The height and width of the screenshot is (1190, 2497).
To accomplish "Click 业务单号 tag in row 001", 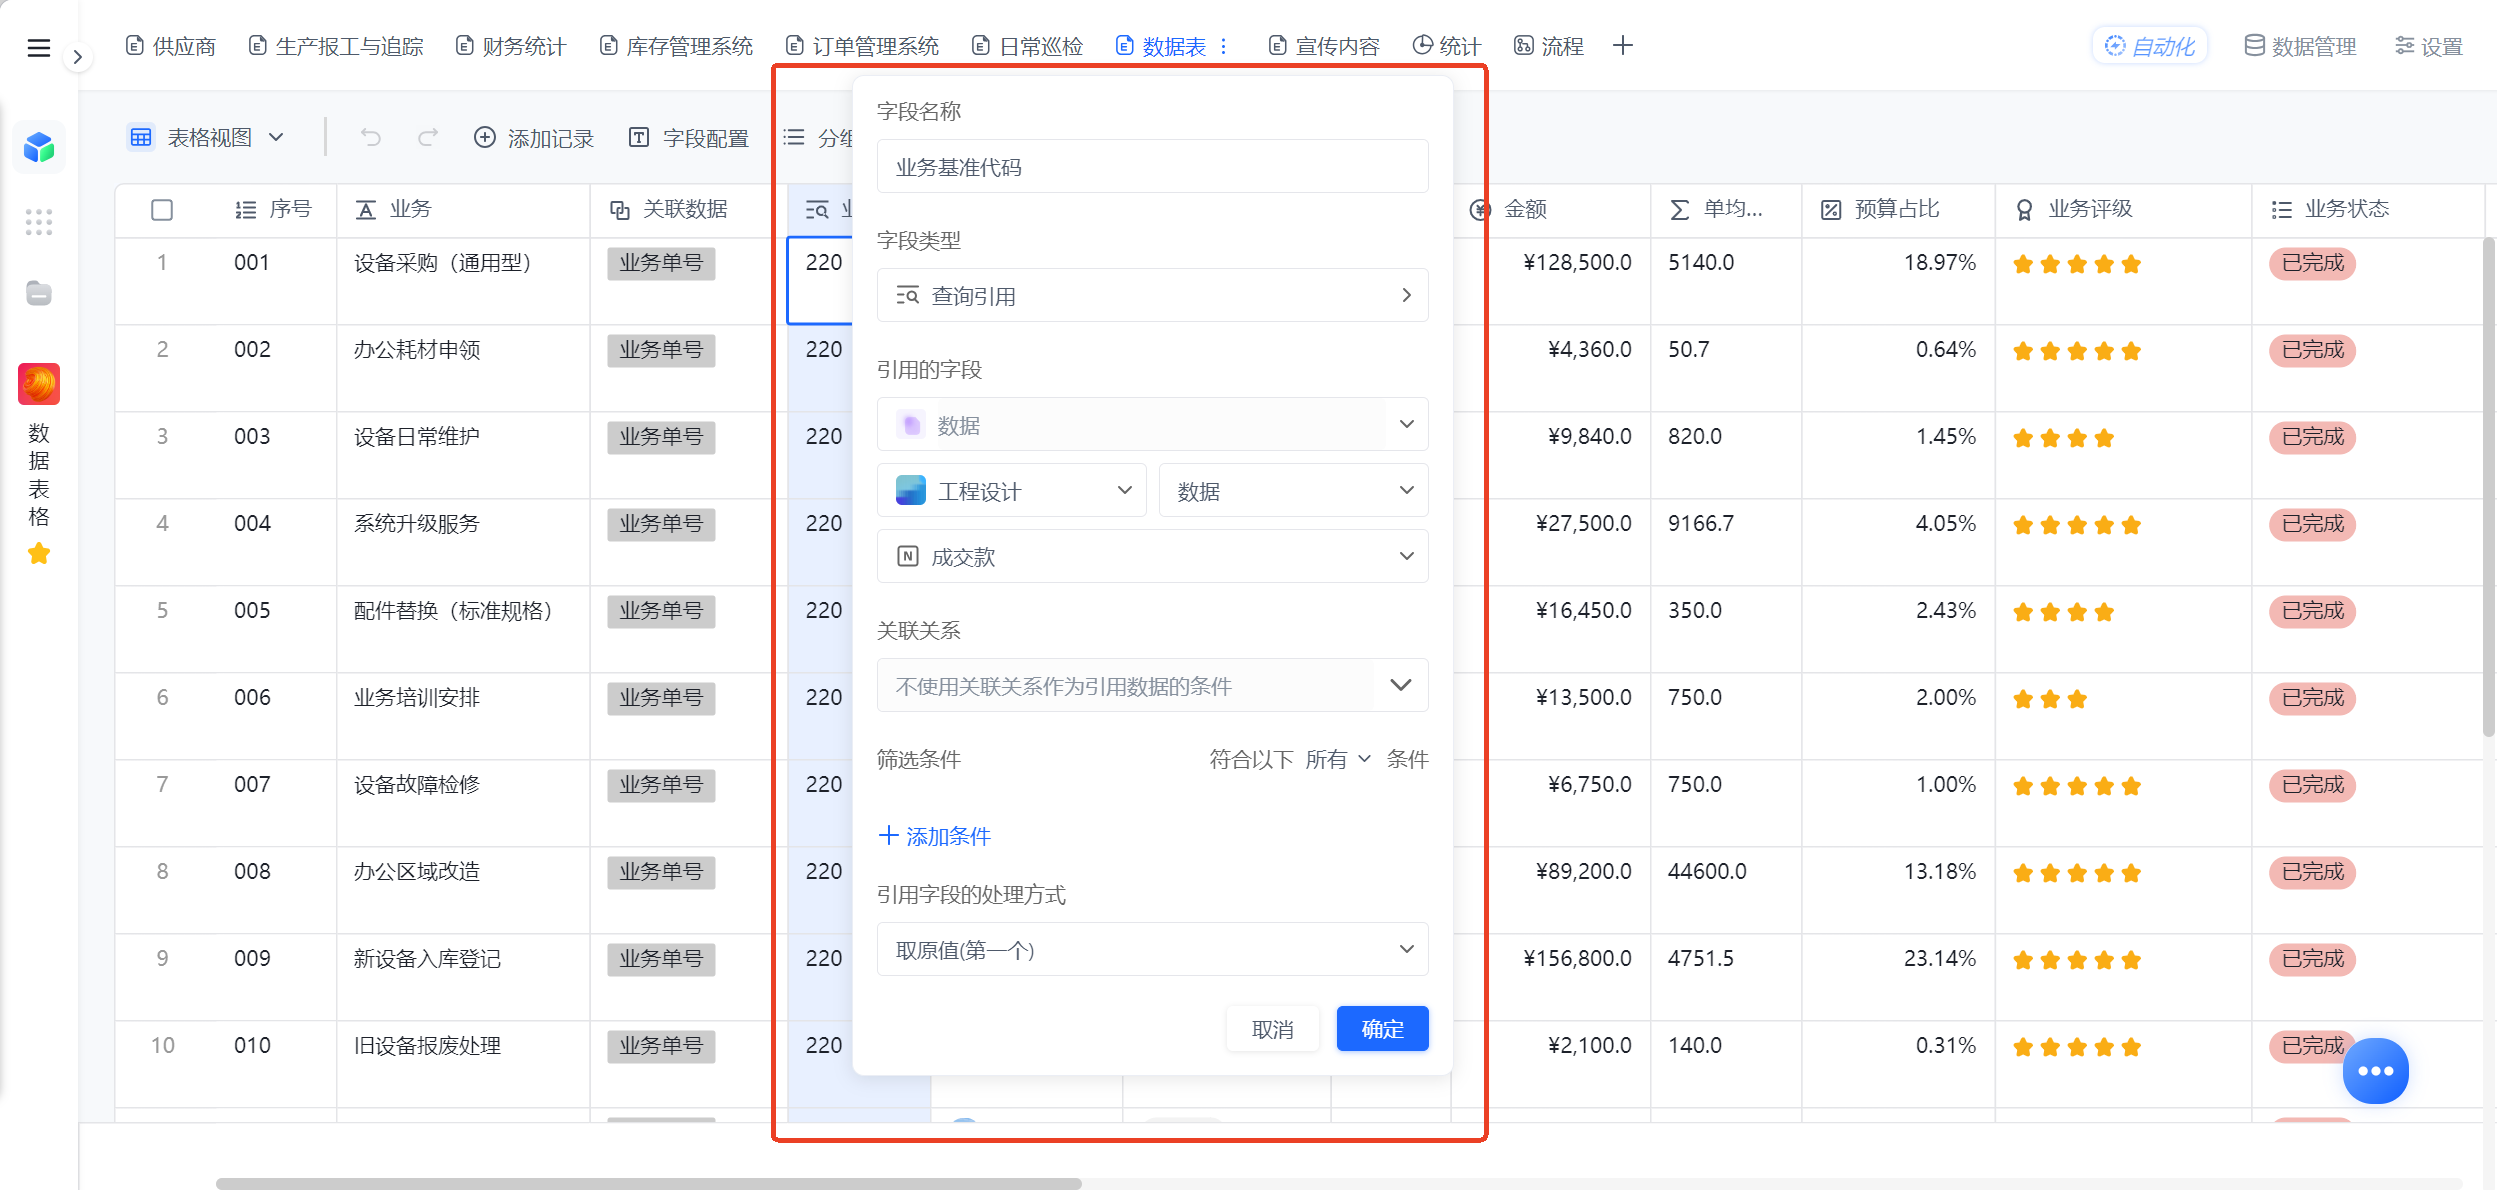I will [661, 263].
